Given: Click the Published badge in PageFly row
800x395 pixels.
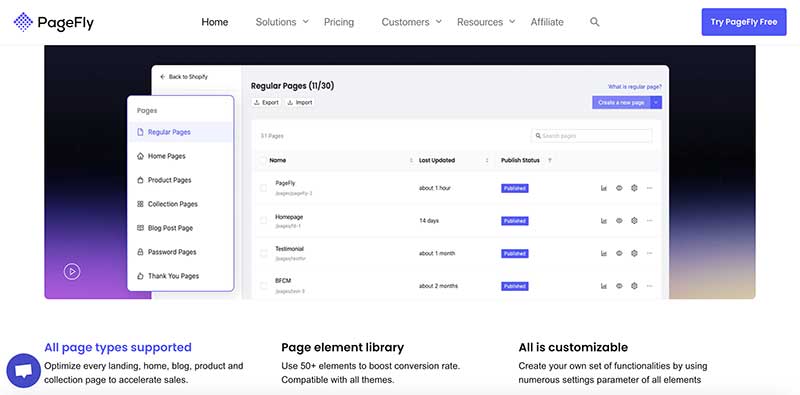Looking at the screenshot, I should (x=514, y=188).
